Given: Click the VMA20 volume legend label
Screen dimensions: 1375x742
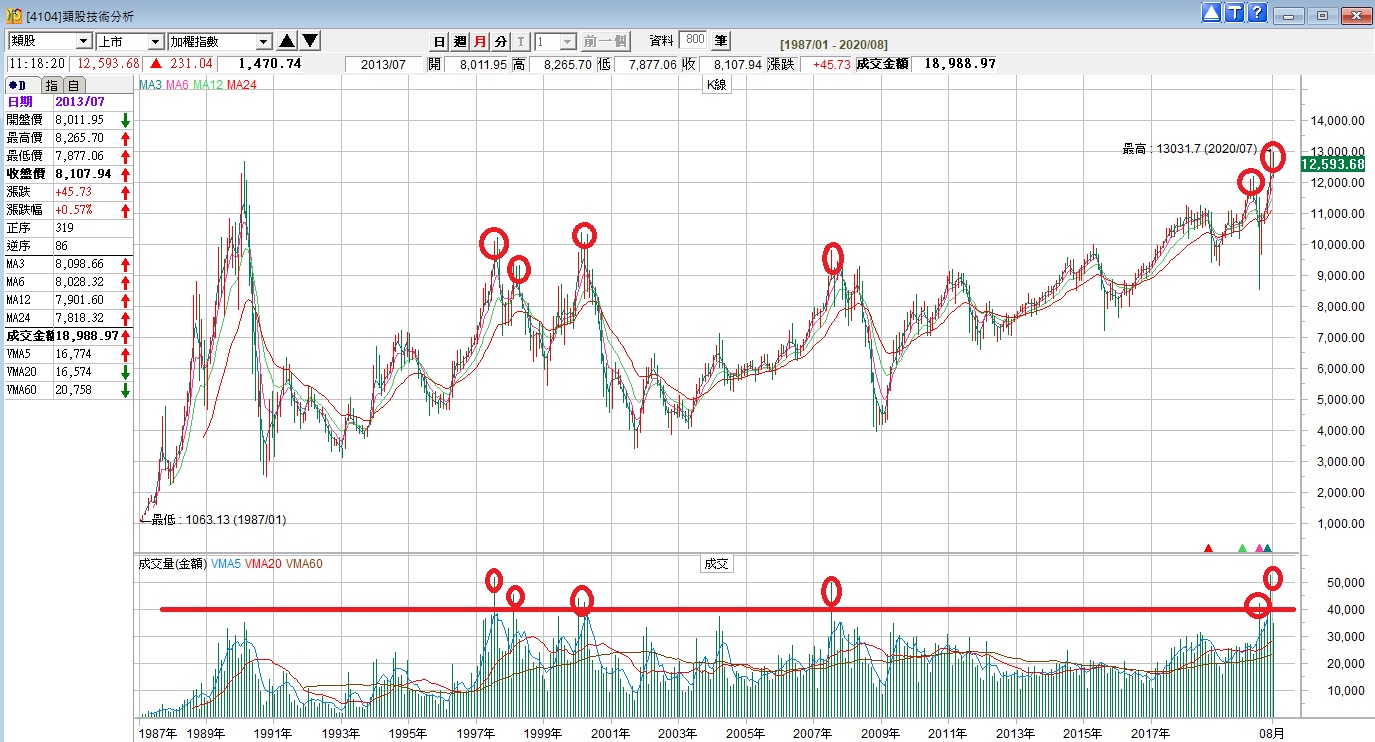Looking at the screenshot, I should (263, 564).
